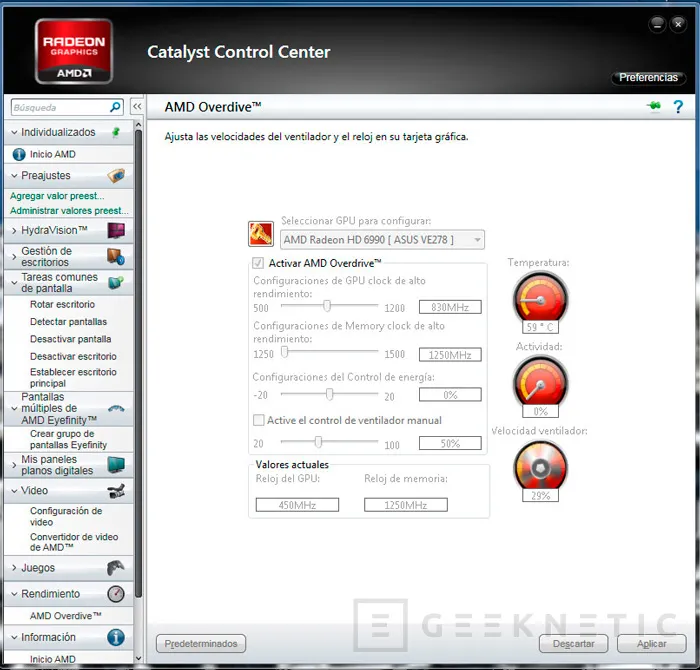Open Configuración de video in sidebar
The image size is (700, 670).
coord(66,516)
